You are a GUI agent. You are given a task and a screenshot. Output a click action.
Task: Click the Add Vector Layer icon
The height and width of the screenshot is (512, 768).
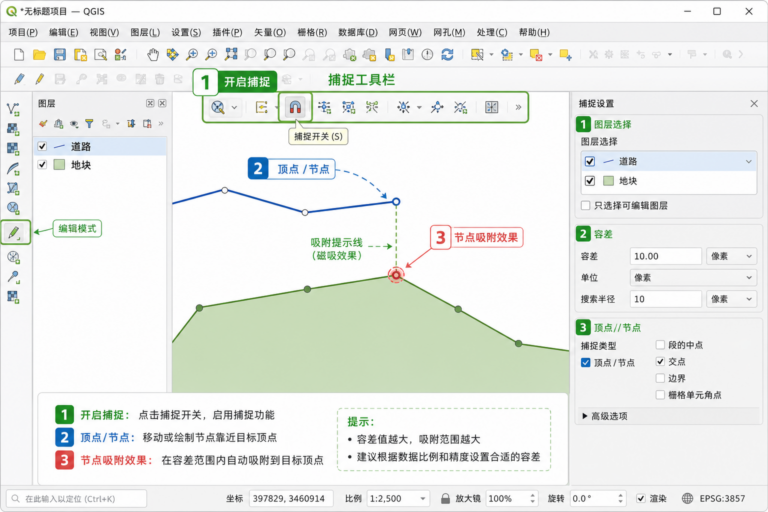coord(13,109)
